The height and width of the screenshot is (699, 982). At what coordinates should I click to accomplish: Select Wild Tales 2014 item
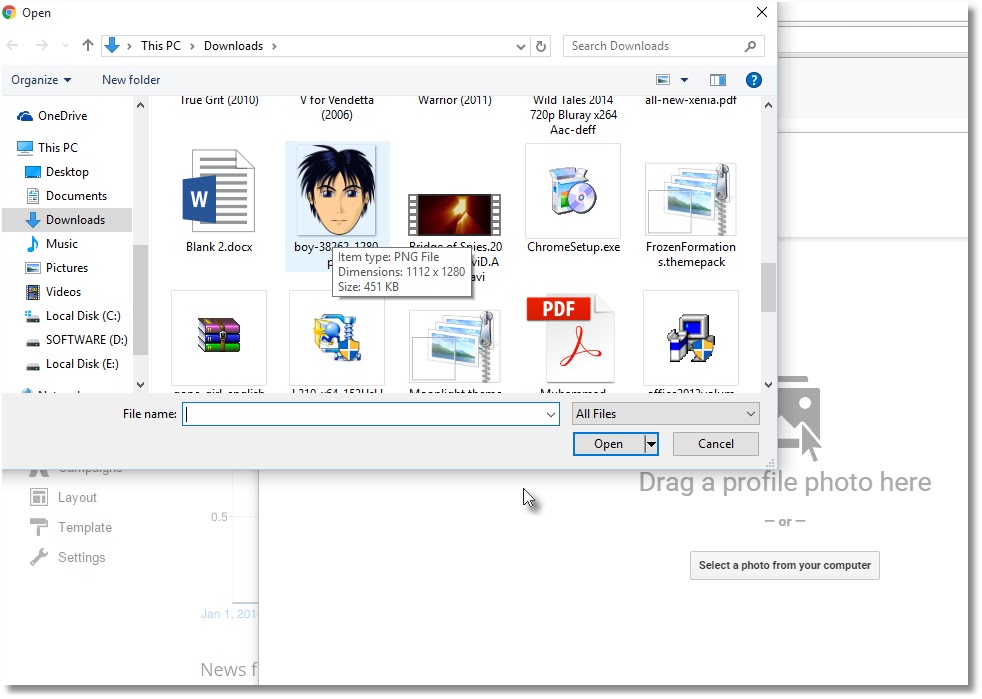(573, 115)
